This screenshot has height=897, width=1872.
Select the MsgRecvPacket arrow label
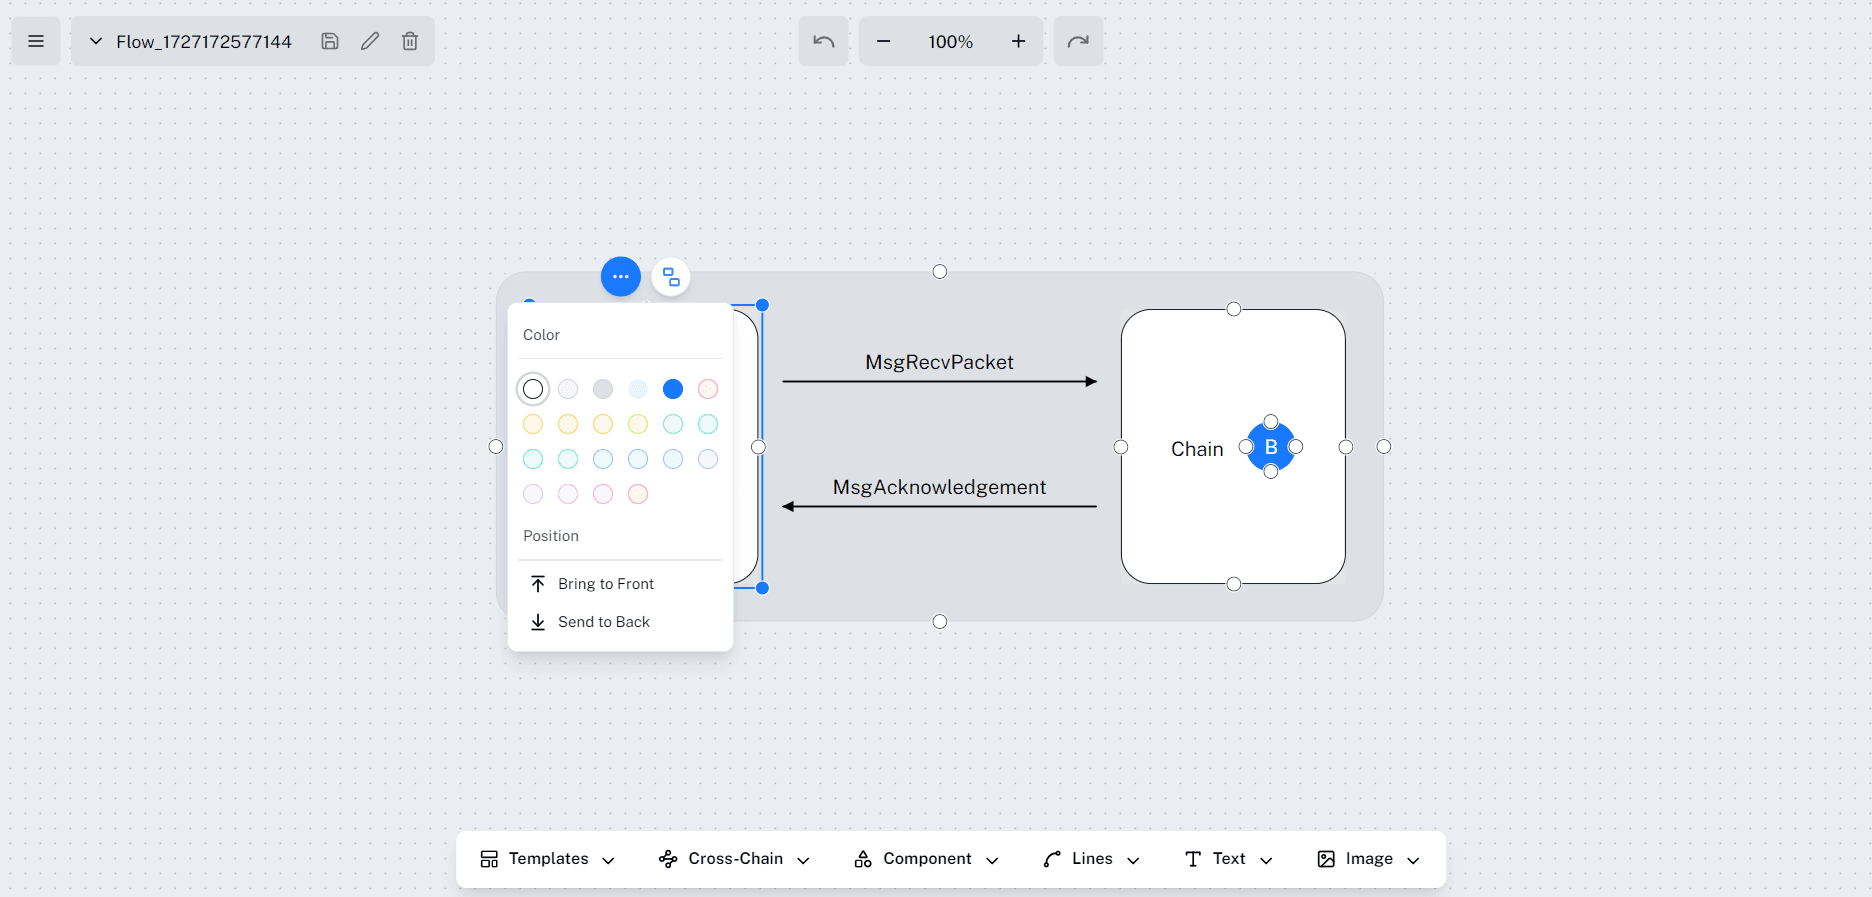(939, 362)
